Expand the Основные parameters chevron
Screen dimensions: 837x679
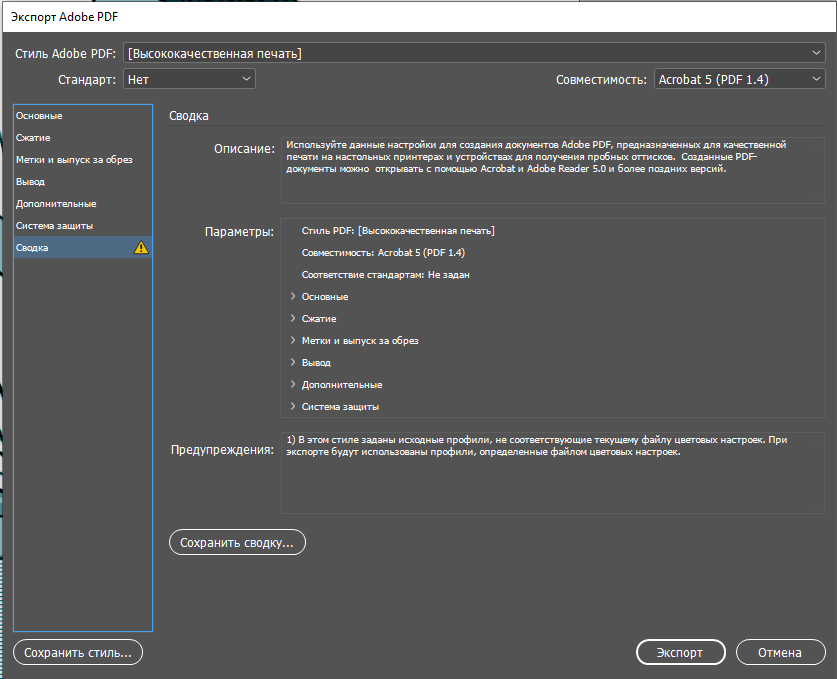(293, 296)
